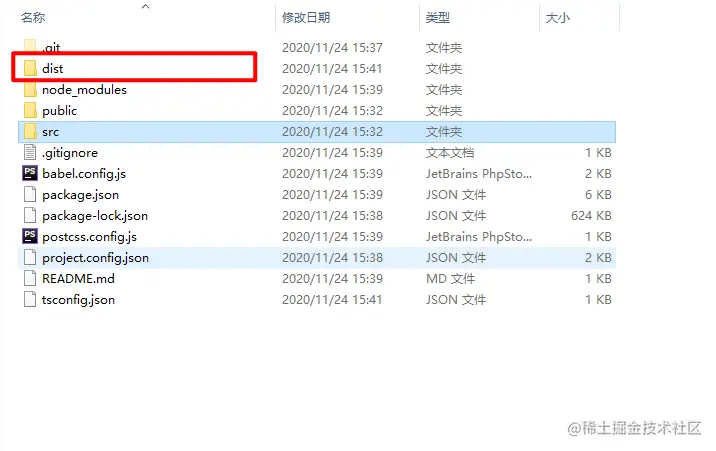The width and height of the screenshot is (716, 451).
Task: Click the 2020/11/24 15:37 date of .git
Action: point(332,47)
